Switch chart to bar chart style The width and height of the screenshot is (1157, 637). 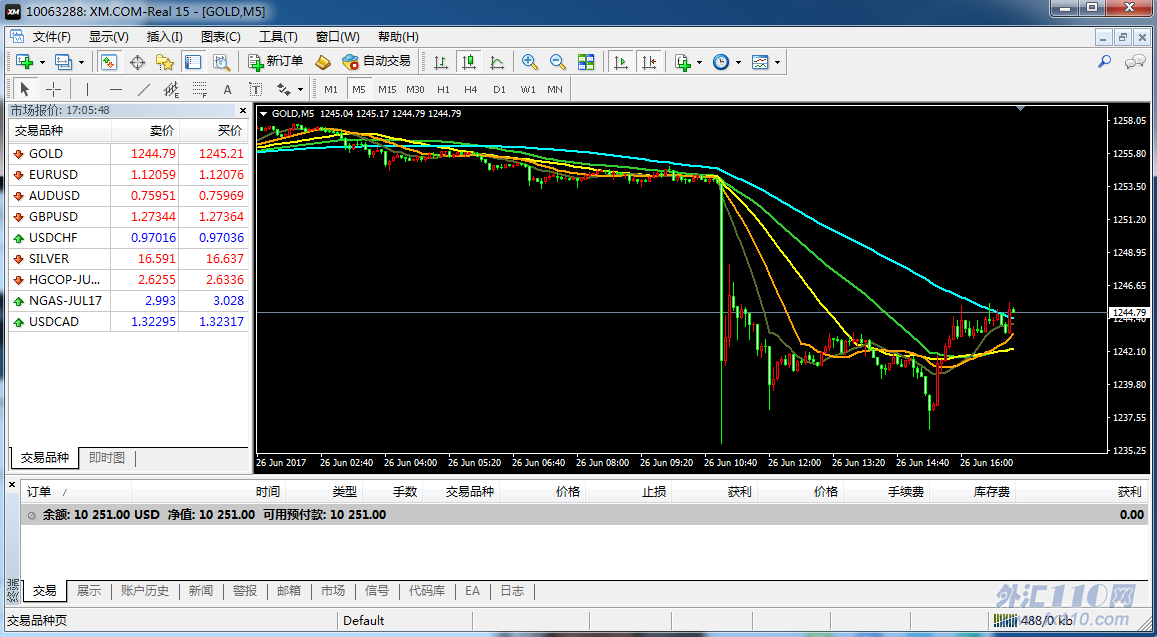pyautogui.click(x=441, y=62)
